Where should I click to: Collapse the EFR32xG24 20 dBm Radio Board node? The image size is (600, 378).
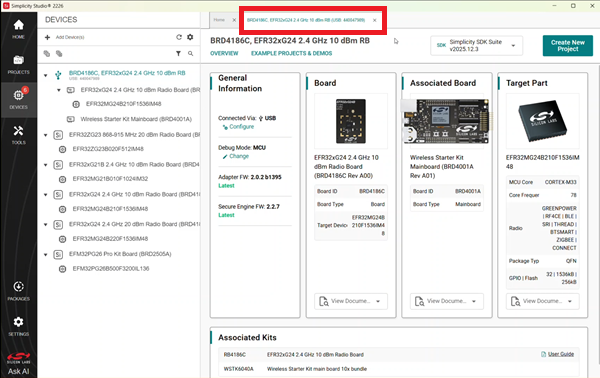(x=46, y=225)
